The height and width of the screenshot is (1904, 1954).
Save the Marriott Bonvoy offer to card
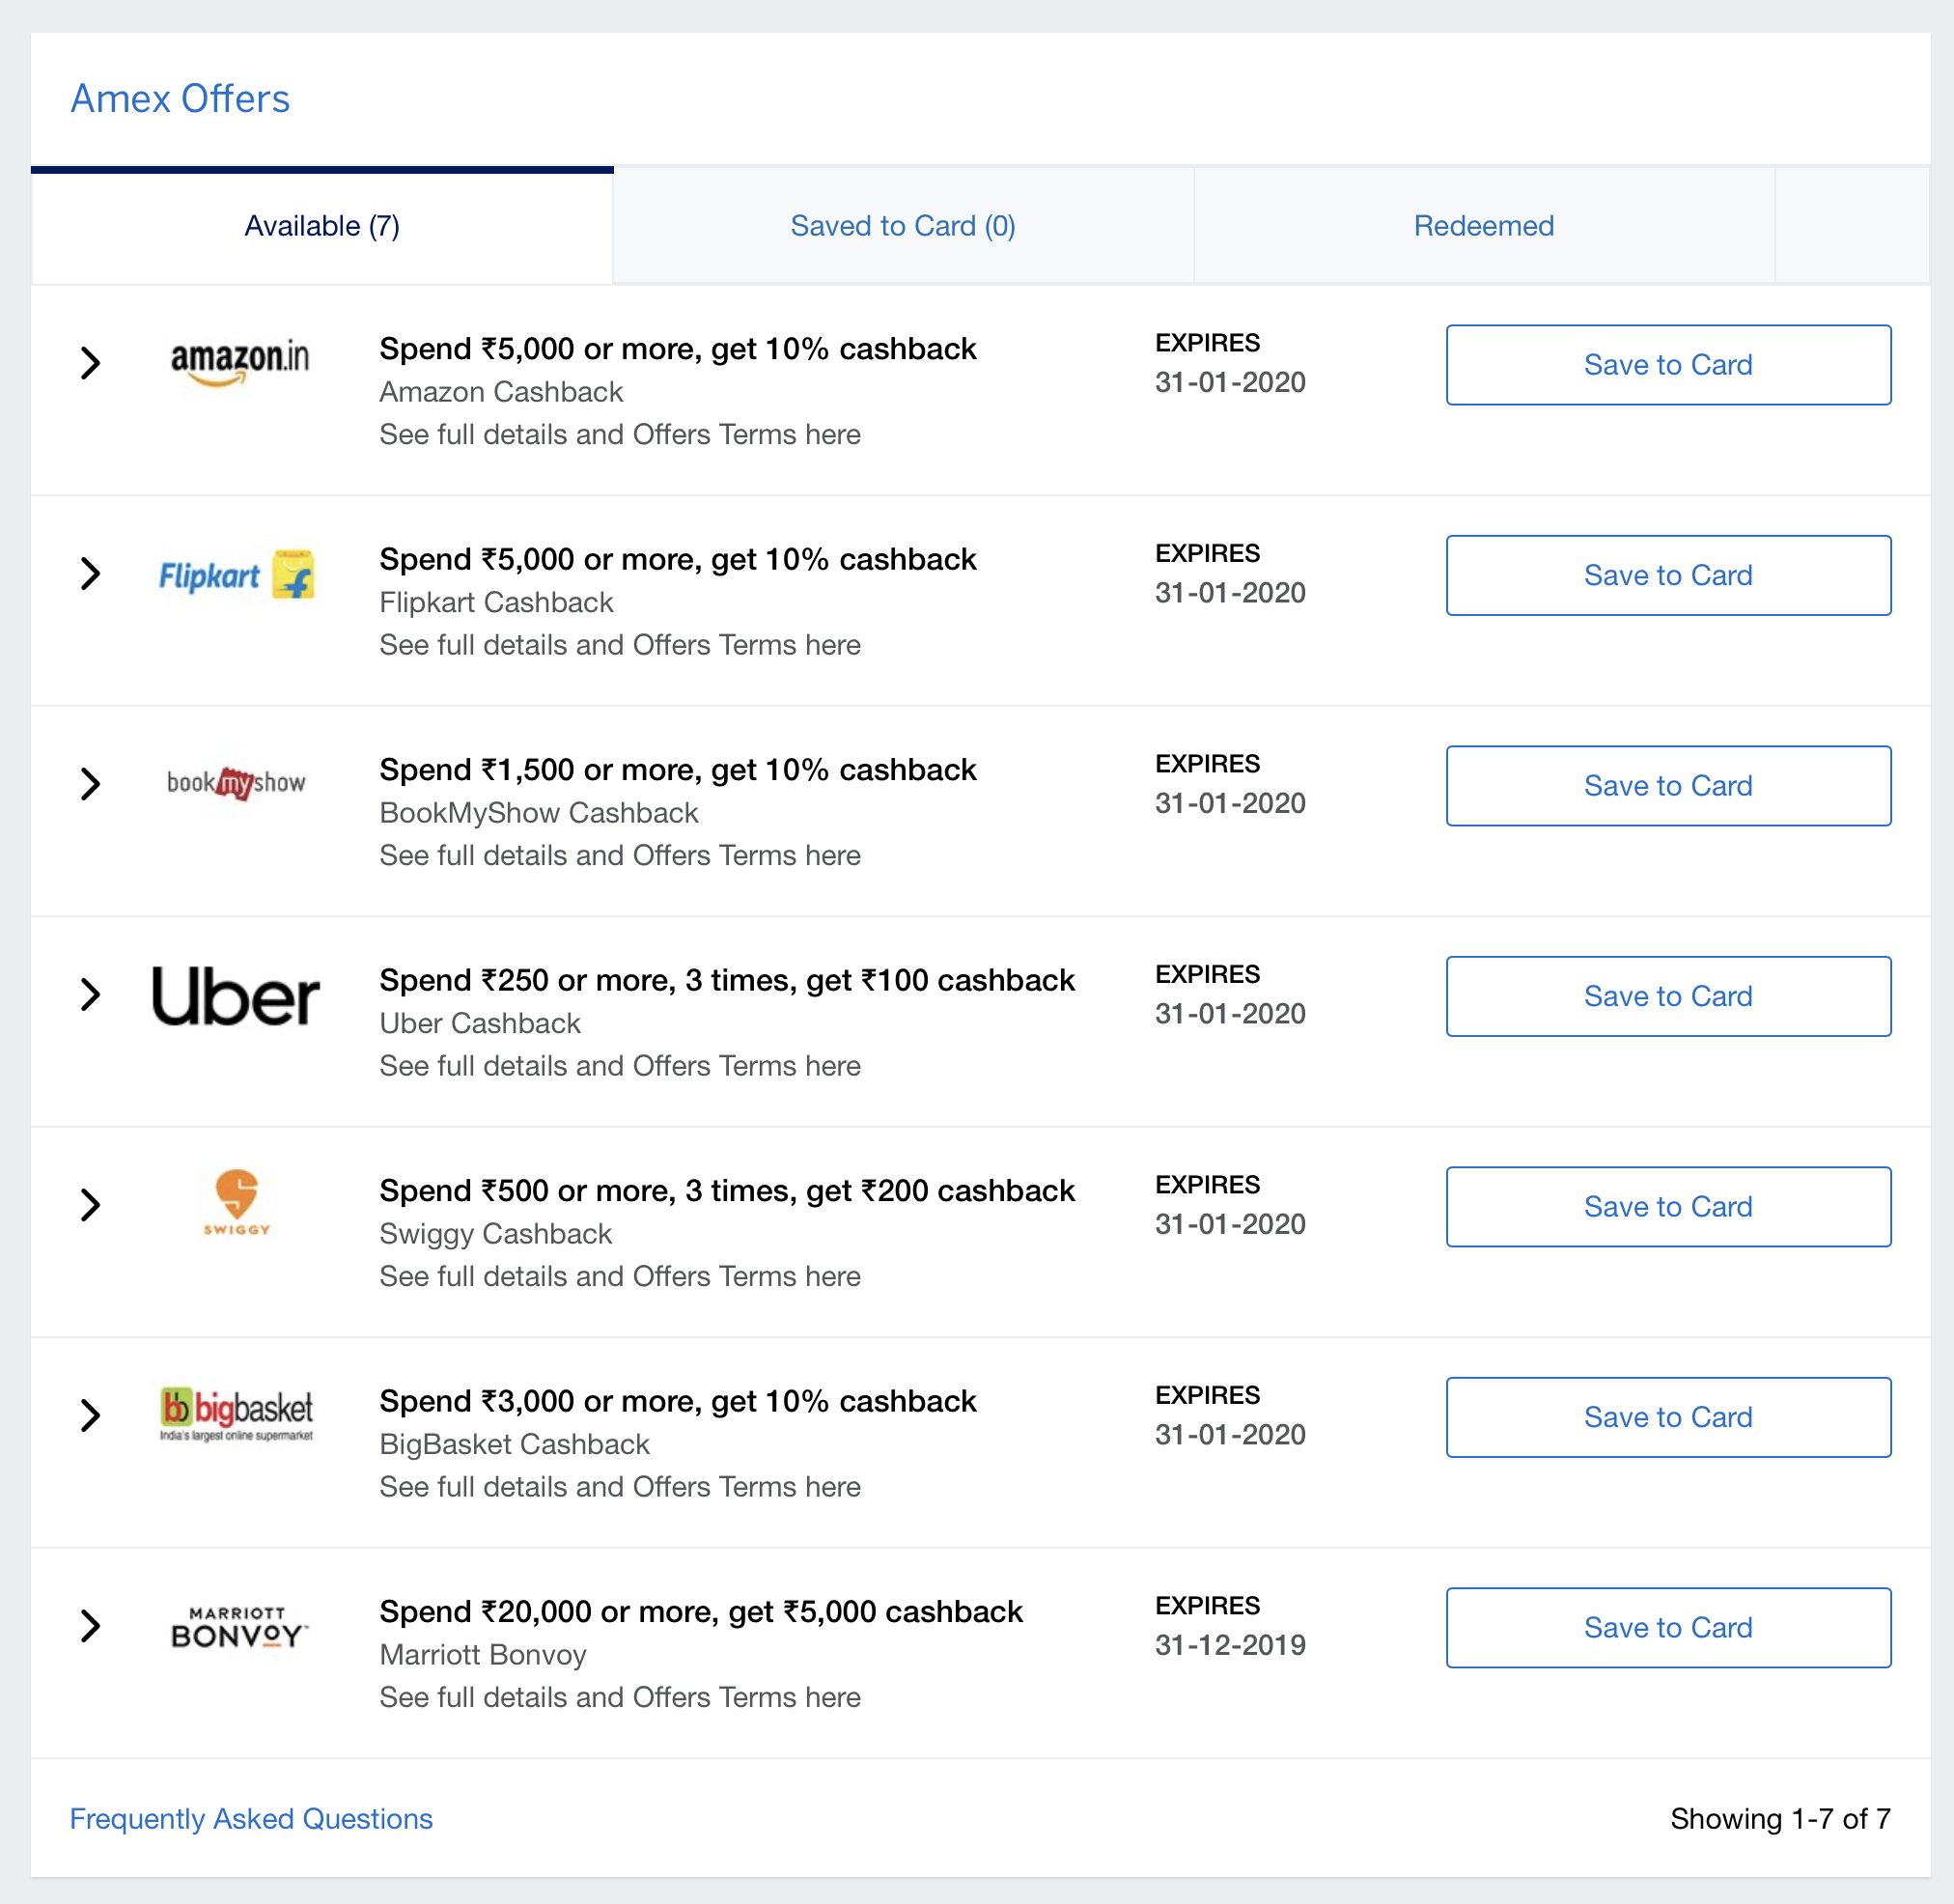1668,1628
